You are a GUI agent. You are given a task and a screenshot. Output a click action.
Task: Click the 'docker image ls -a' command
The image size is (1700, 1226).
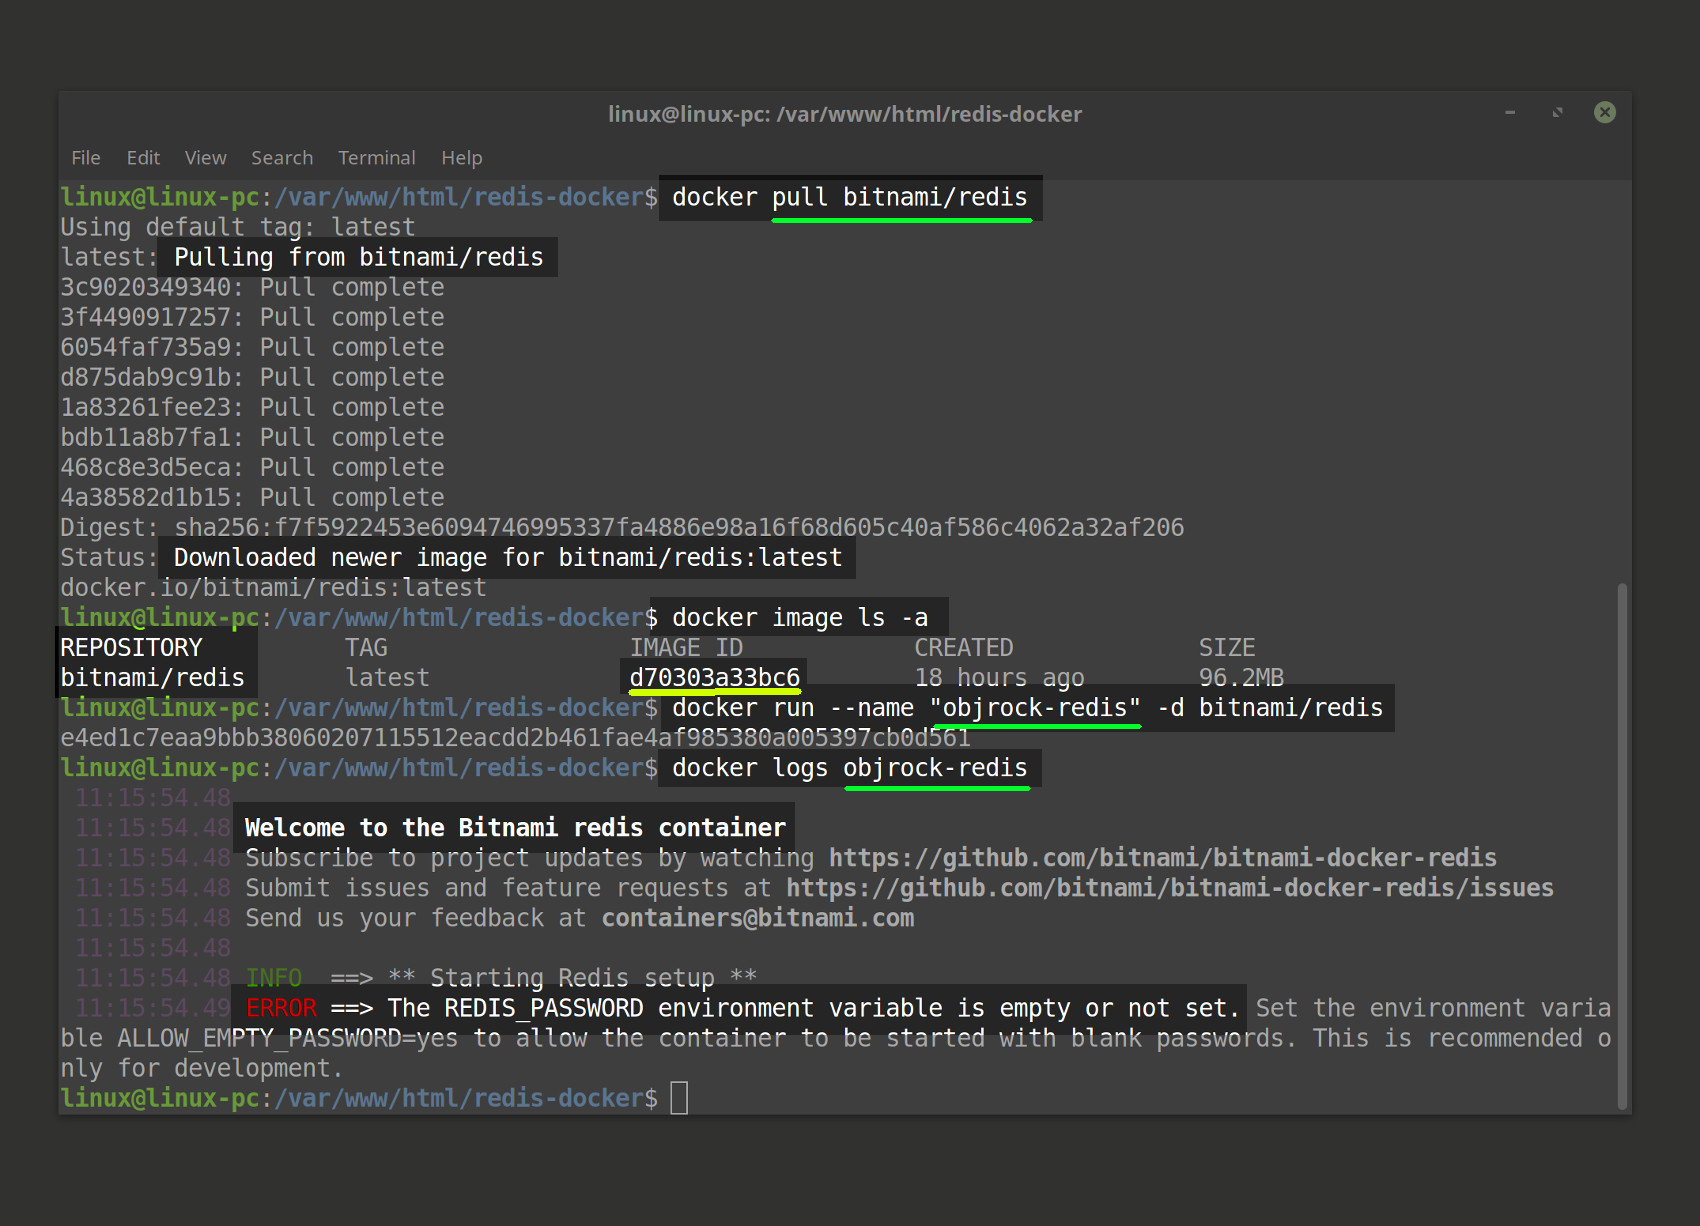point(800,617)
